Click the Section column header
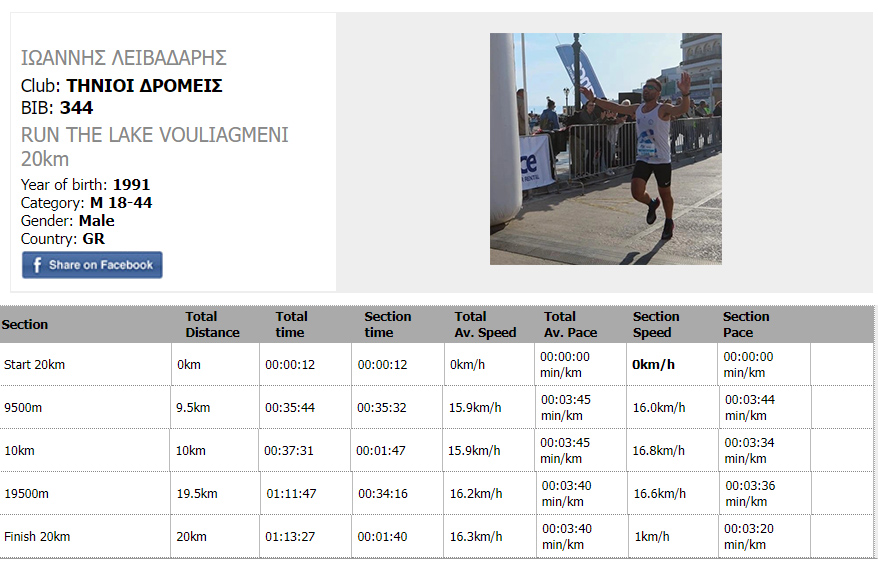878x576 pixels. pyautogui.click(x=25, y=324)
